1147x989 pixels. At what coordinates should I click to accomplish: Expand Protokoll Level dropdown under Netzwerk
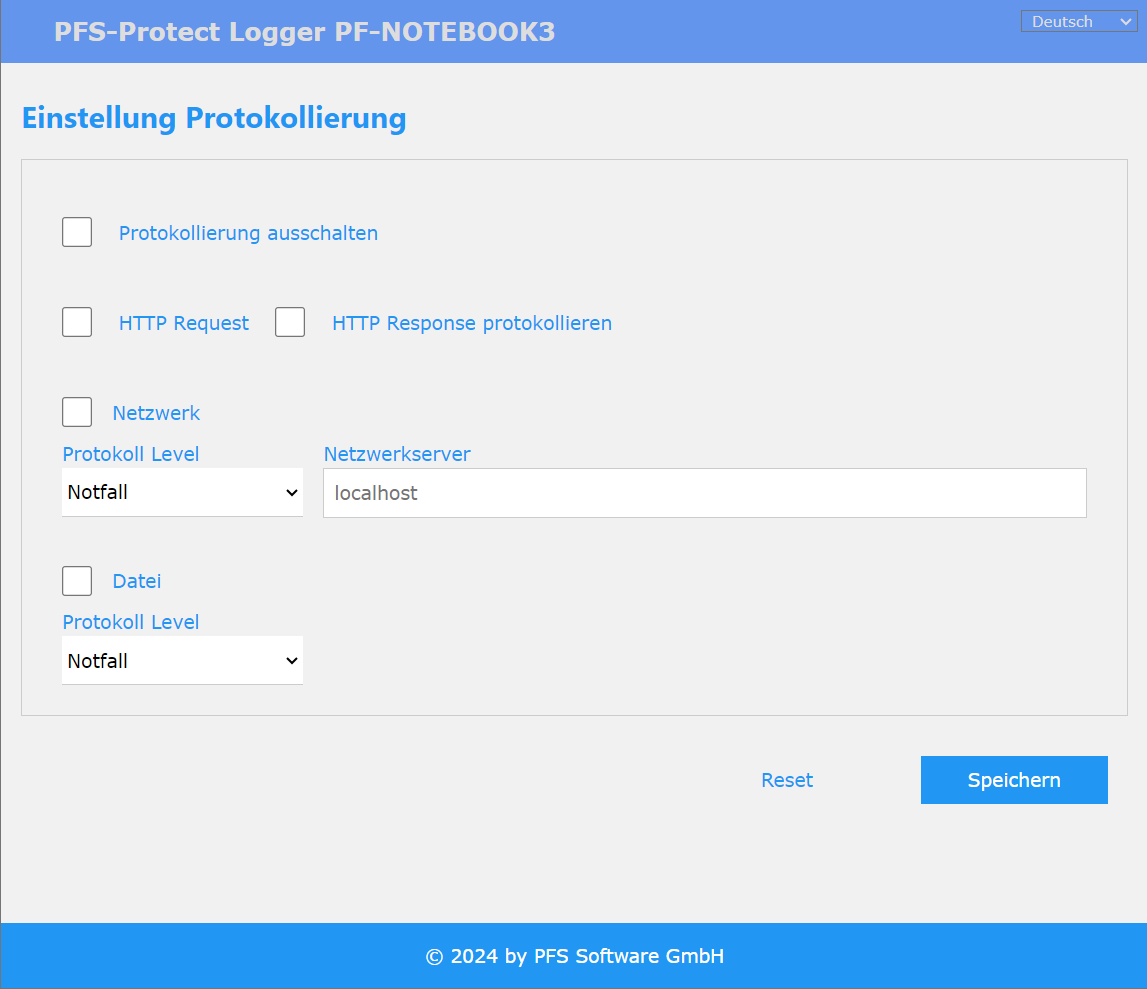(182, 492)
